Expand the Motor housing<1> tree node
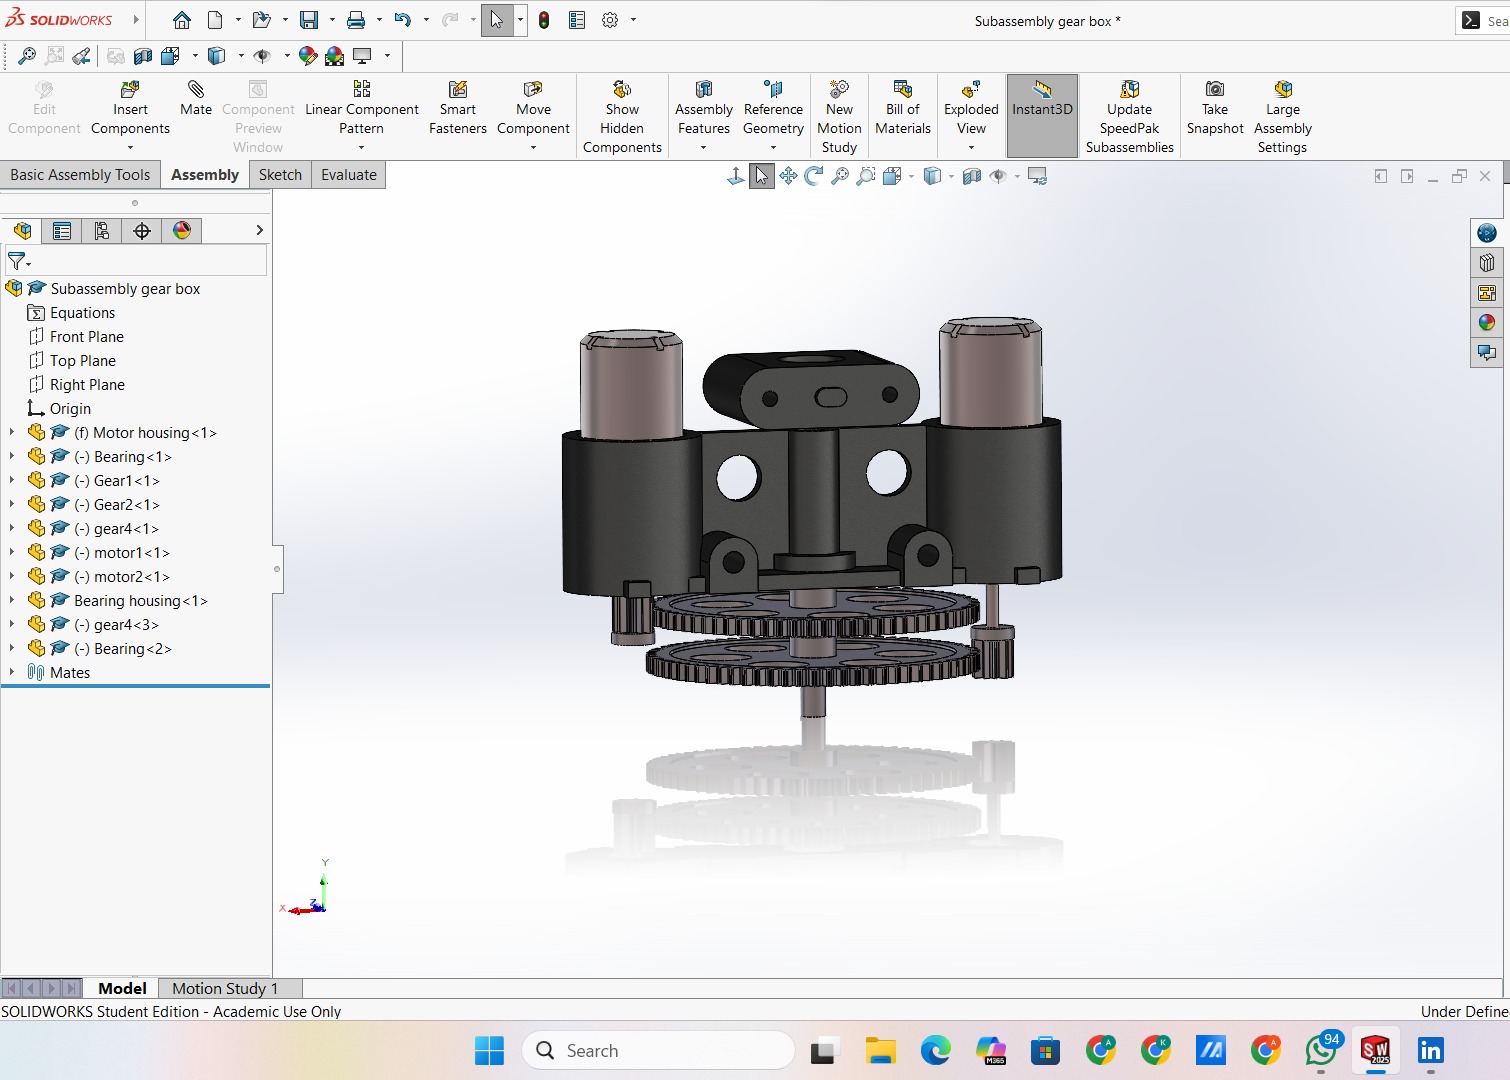This screenshot has width=1510, height=1080. [12, 433]
